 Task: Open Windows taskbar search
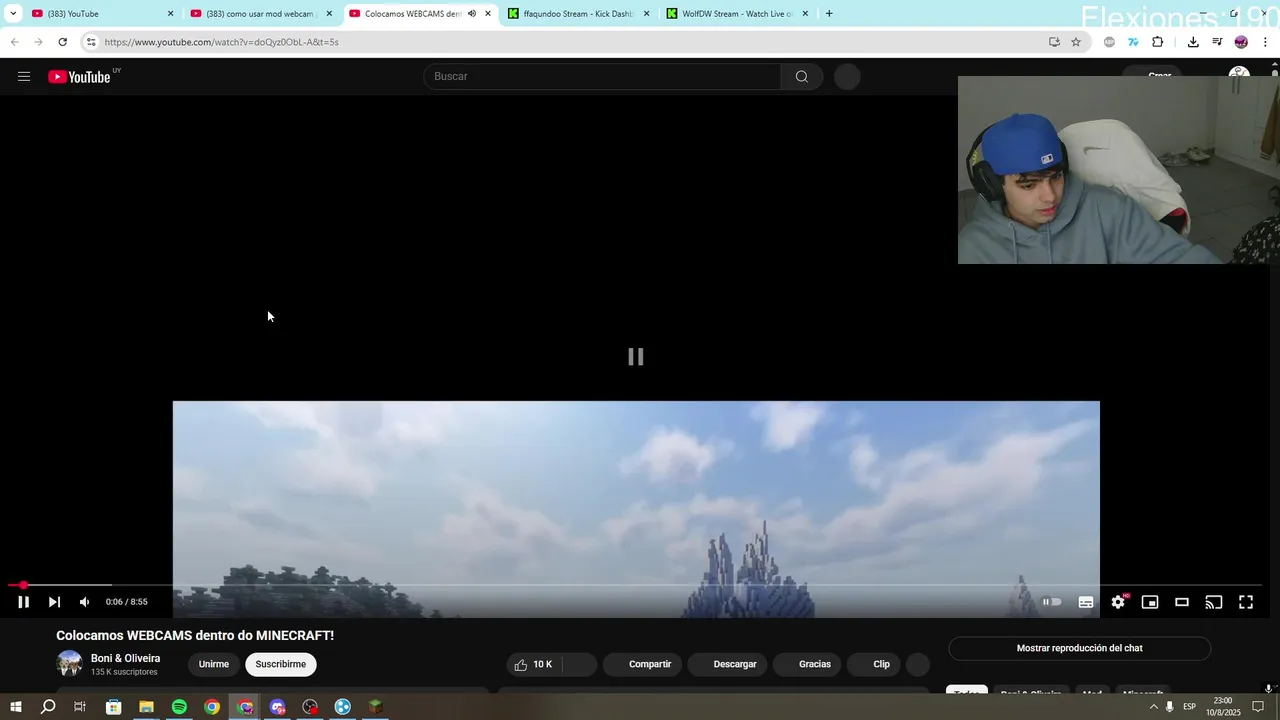(48, 707)
